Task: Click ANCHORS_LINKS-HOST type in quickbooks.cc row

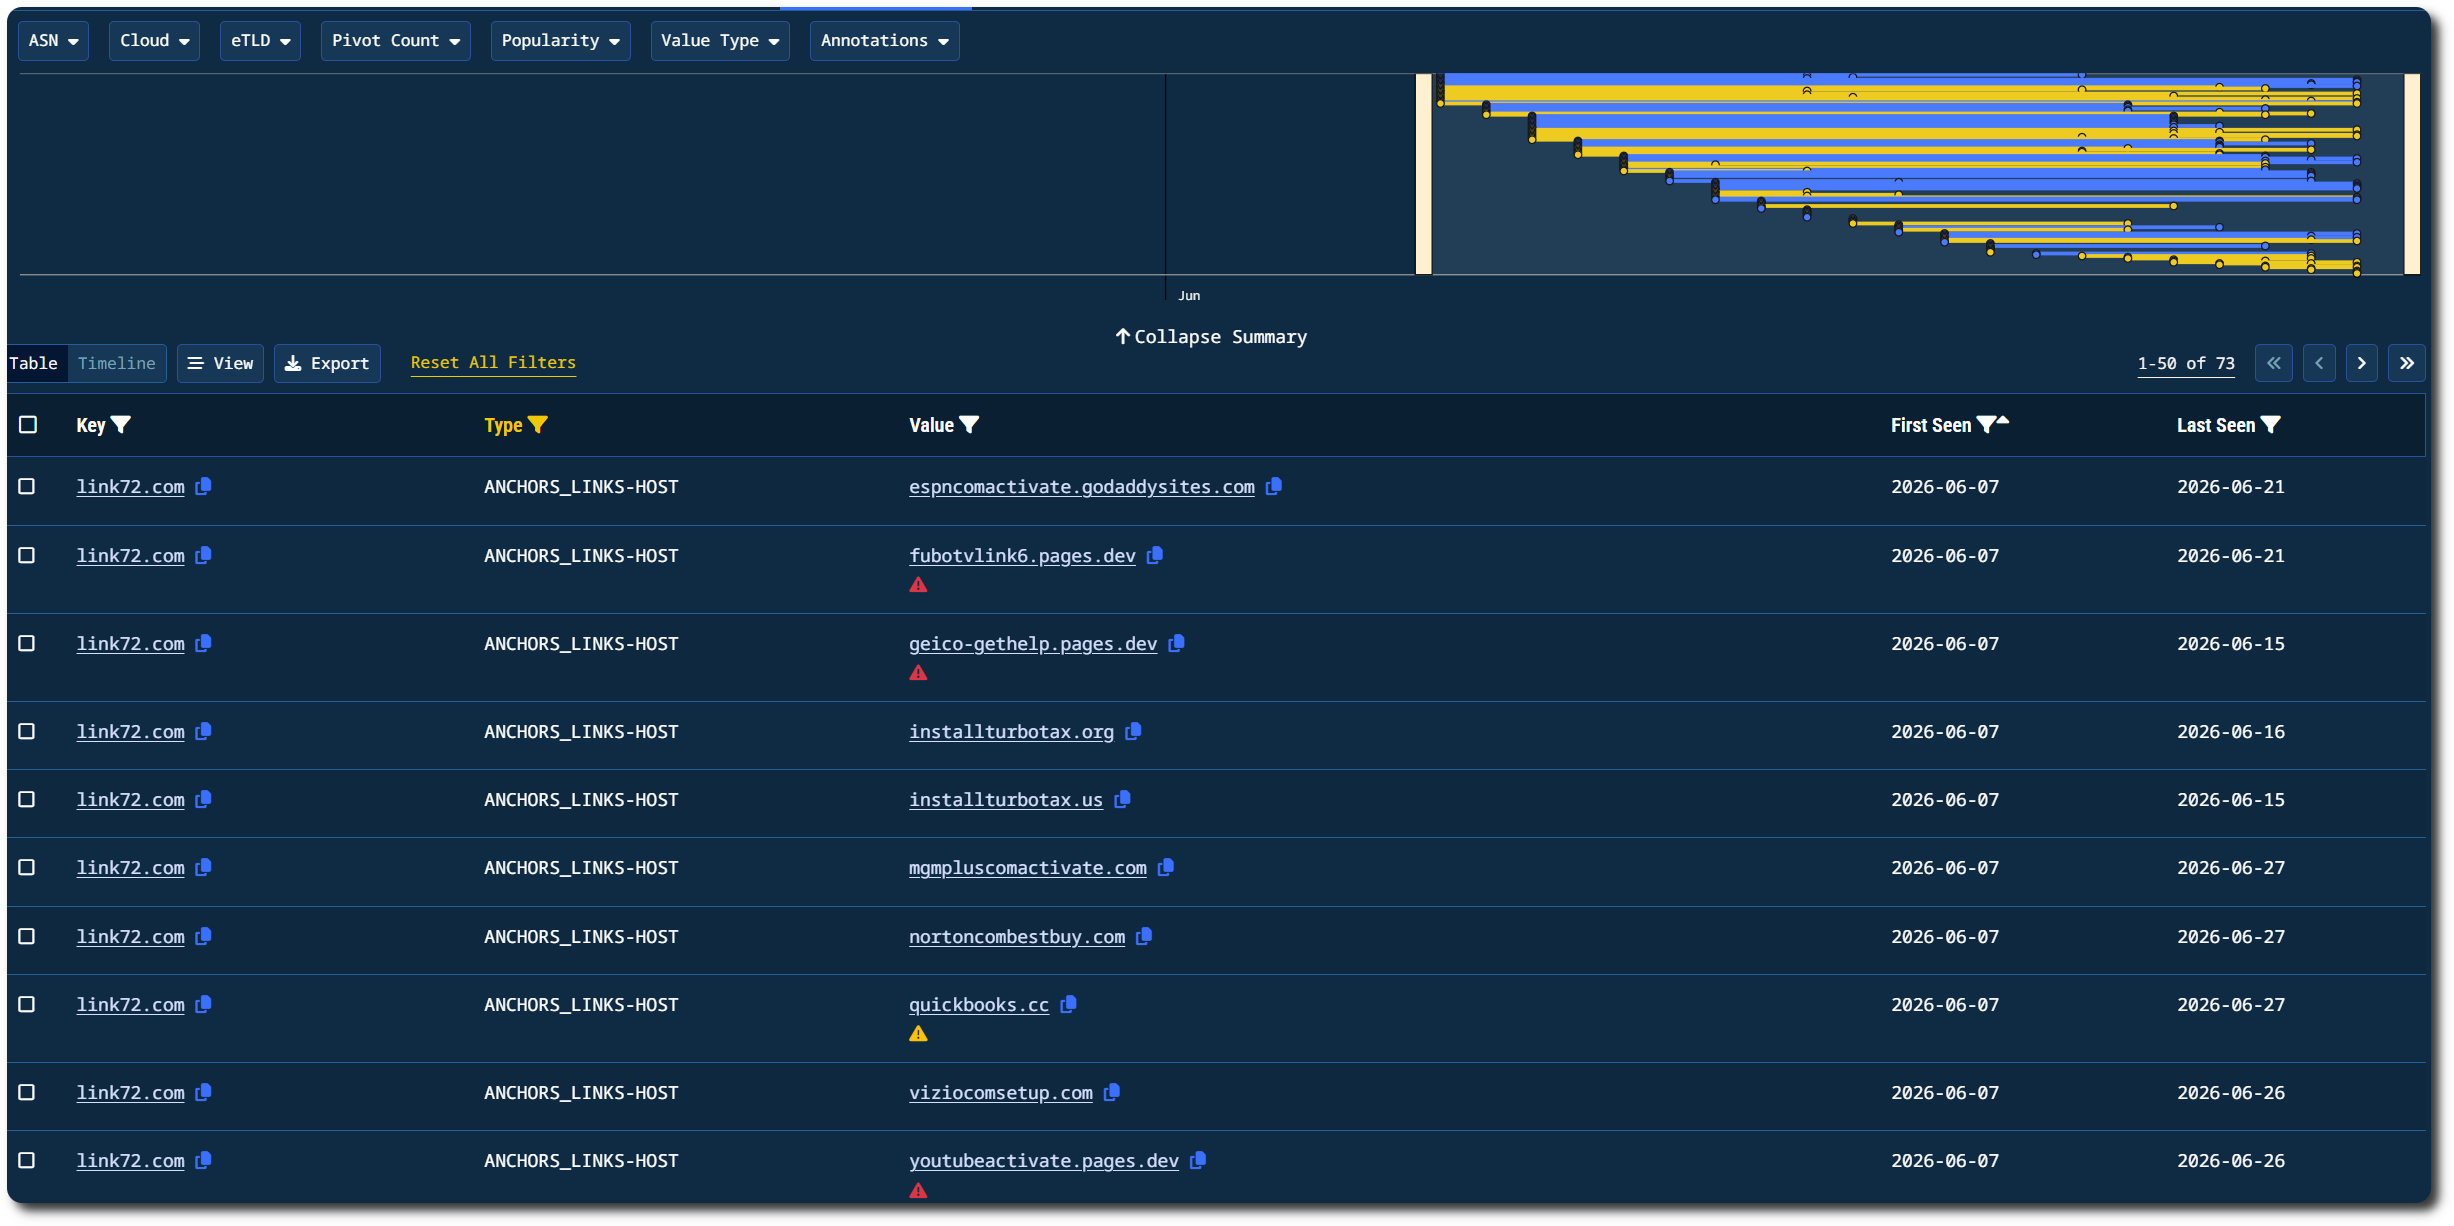Action: (x=581, y=1004)
